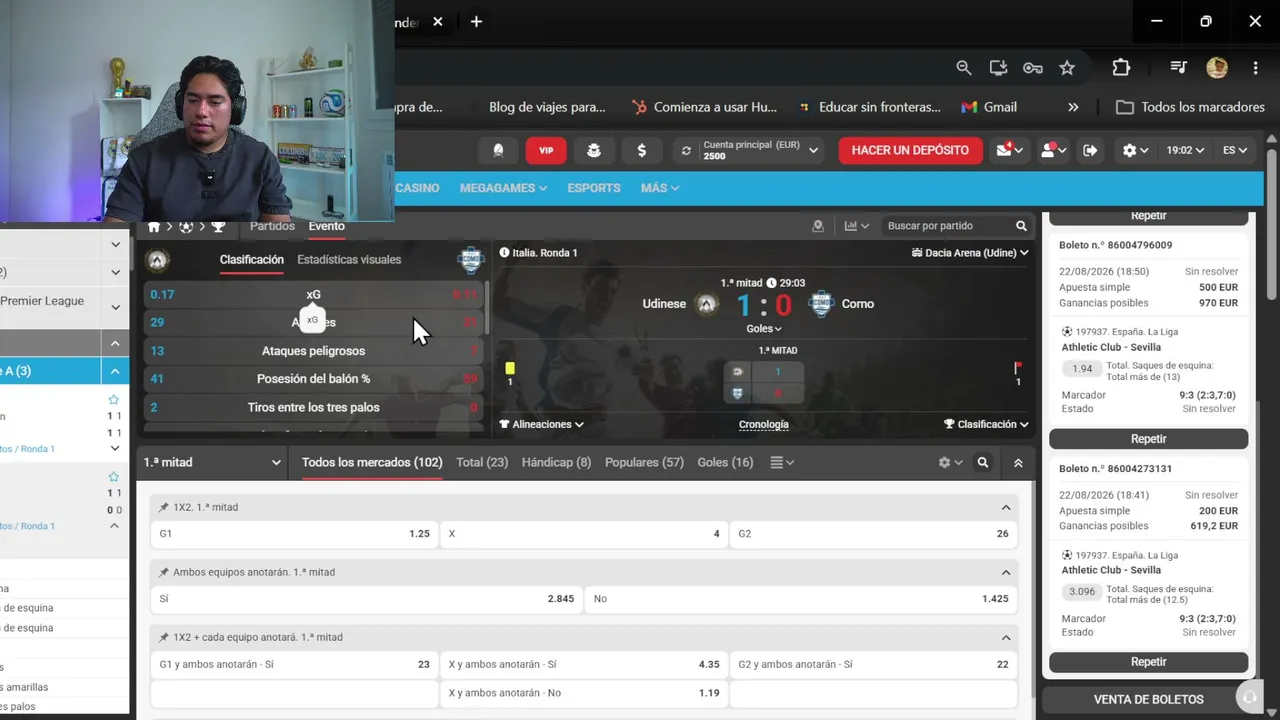Switch to the Partidos tab
Viewport: 1280px width, 720px height.
click(x=272, y=226)
